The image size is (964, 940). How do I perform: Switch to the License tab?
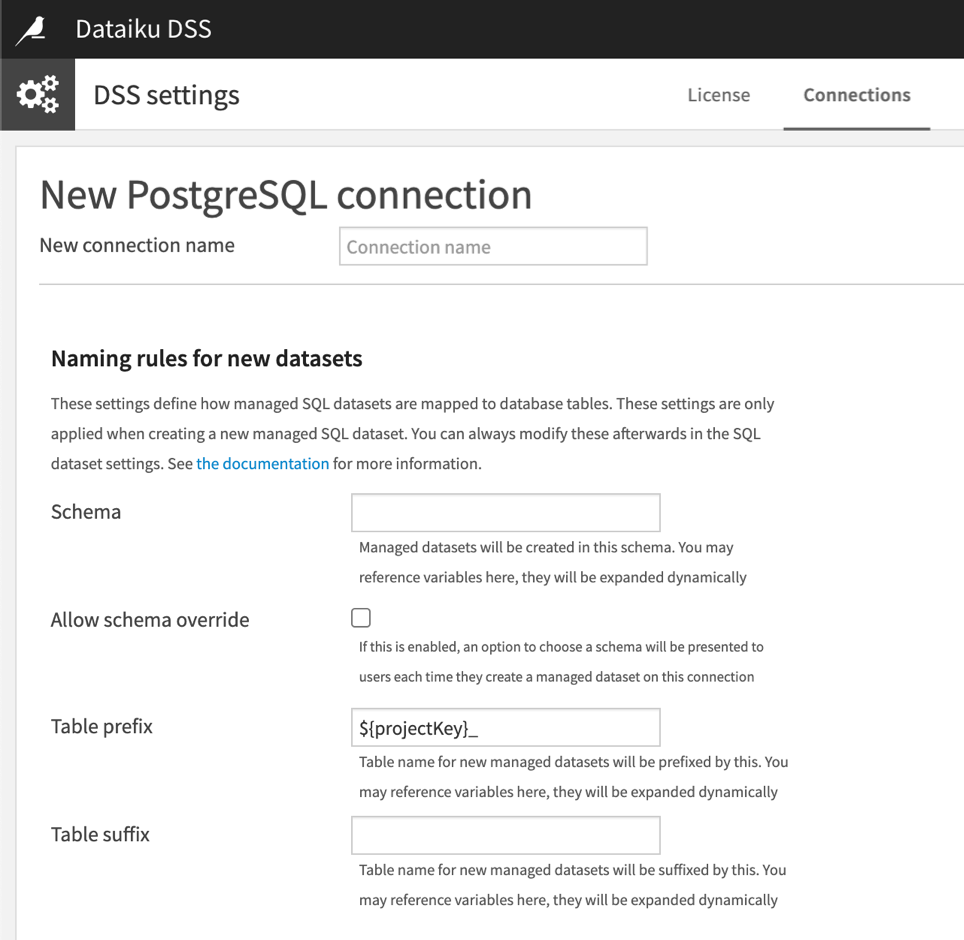[x=718, y=95]
